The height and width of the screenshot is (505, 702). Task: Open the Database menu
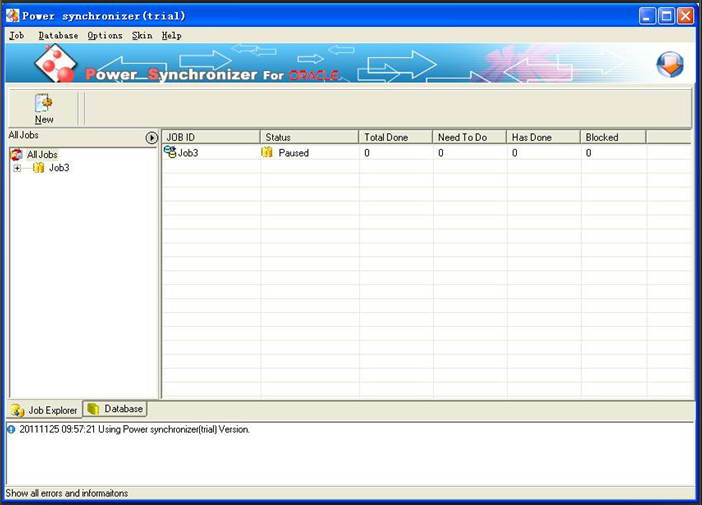point(58,35)
